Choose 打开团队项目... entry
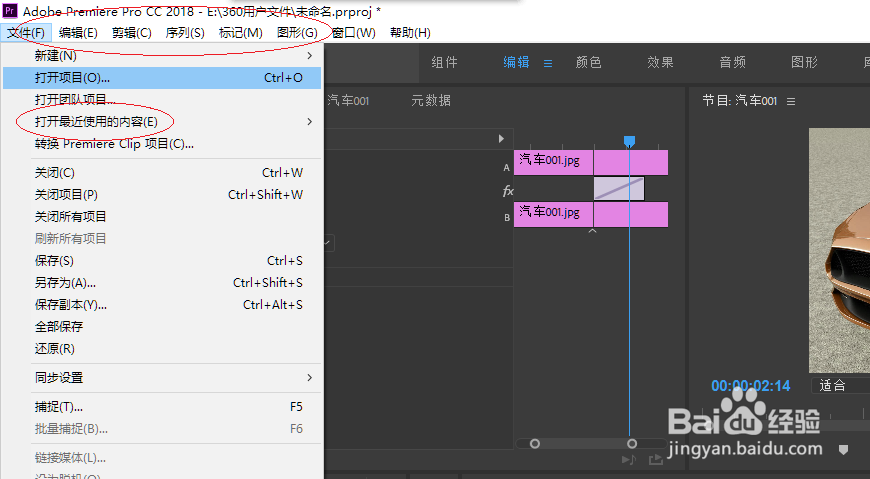This screenshot has width=870, height=479. [x=162, y=99]
